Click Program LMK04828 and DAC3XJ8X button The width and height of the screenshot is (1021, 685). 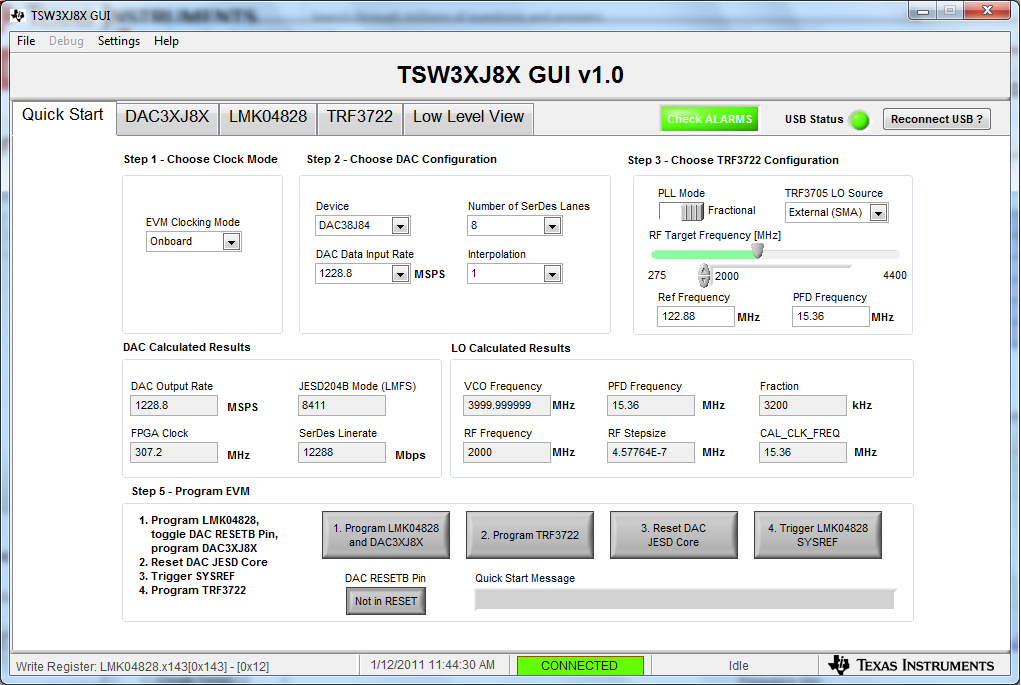385,535
